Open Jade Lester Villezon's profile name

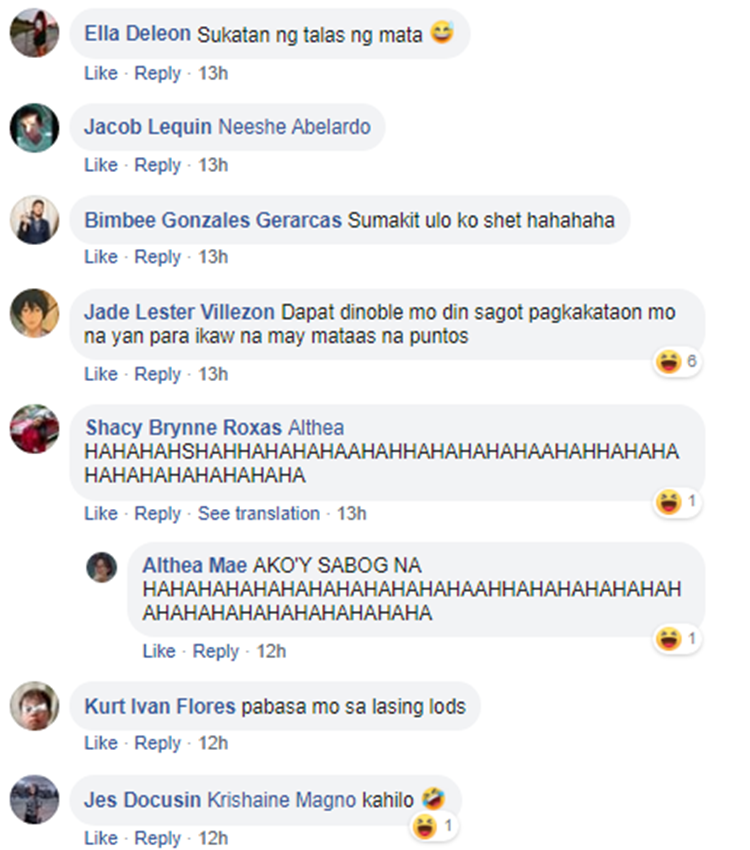(x=179, y=312)
